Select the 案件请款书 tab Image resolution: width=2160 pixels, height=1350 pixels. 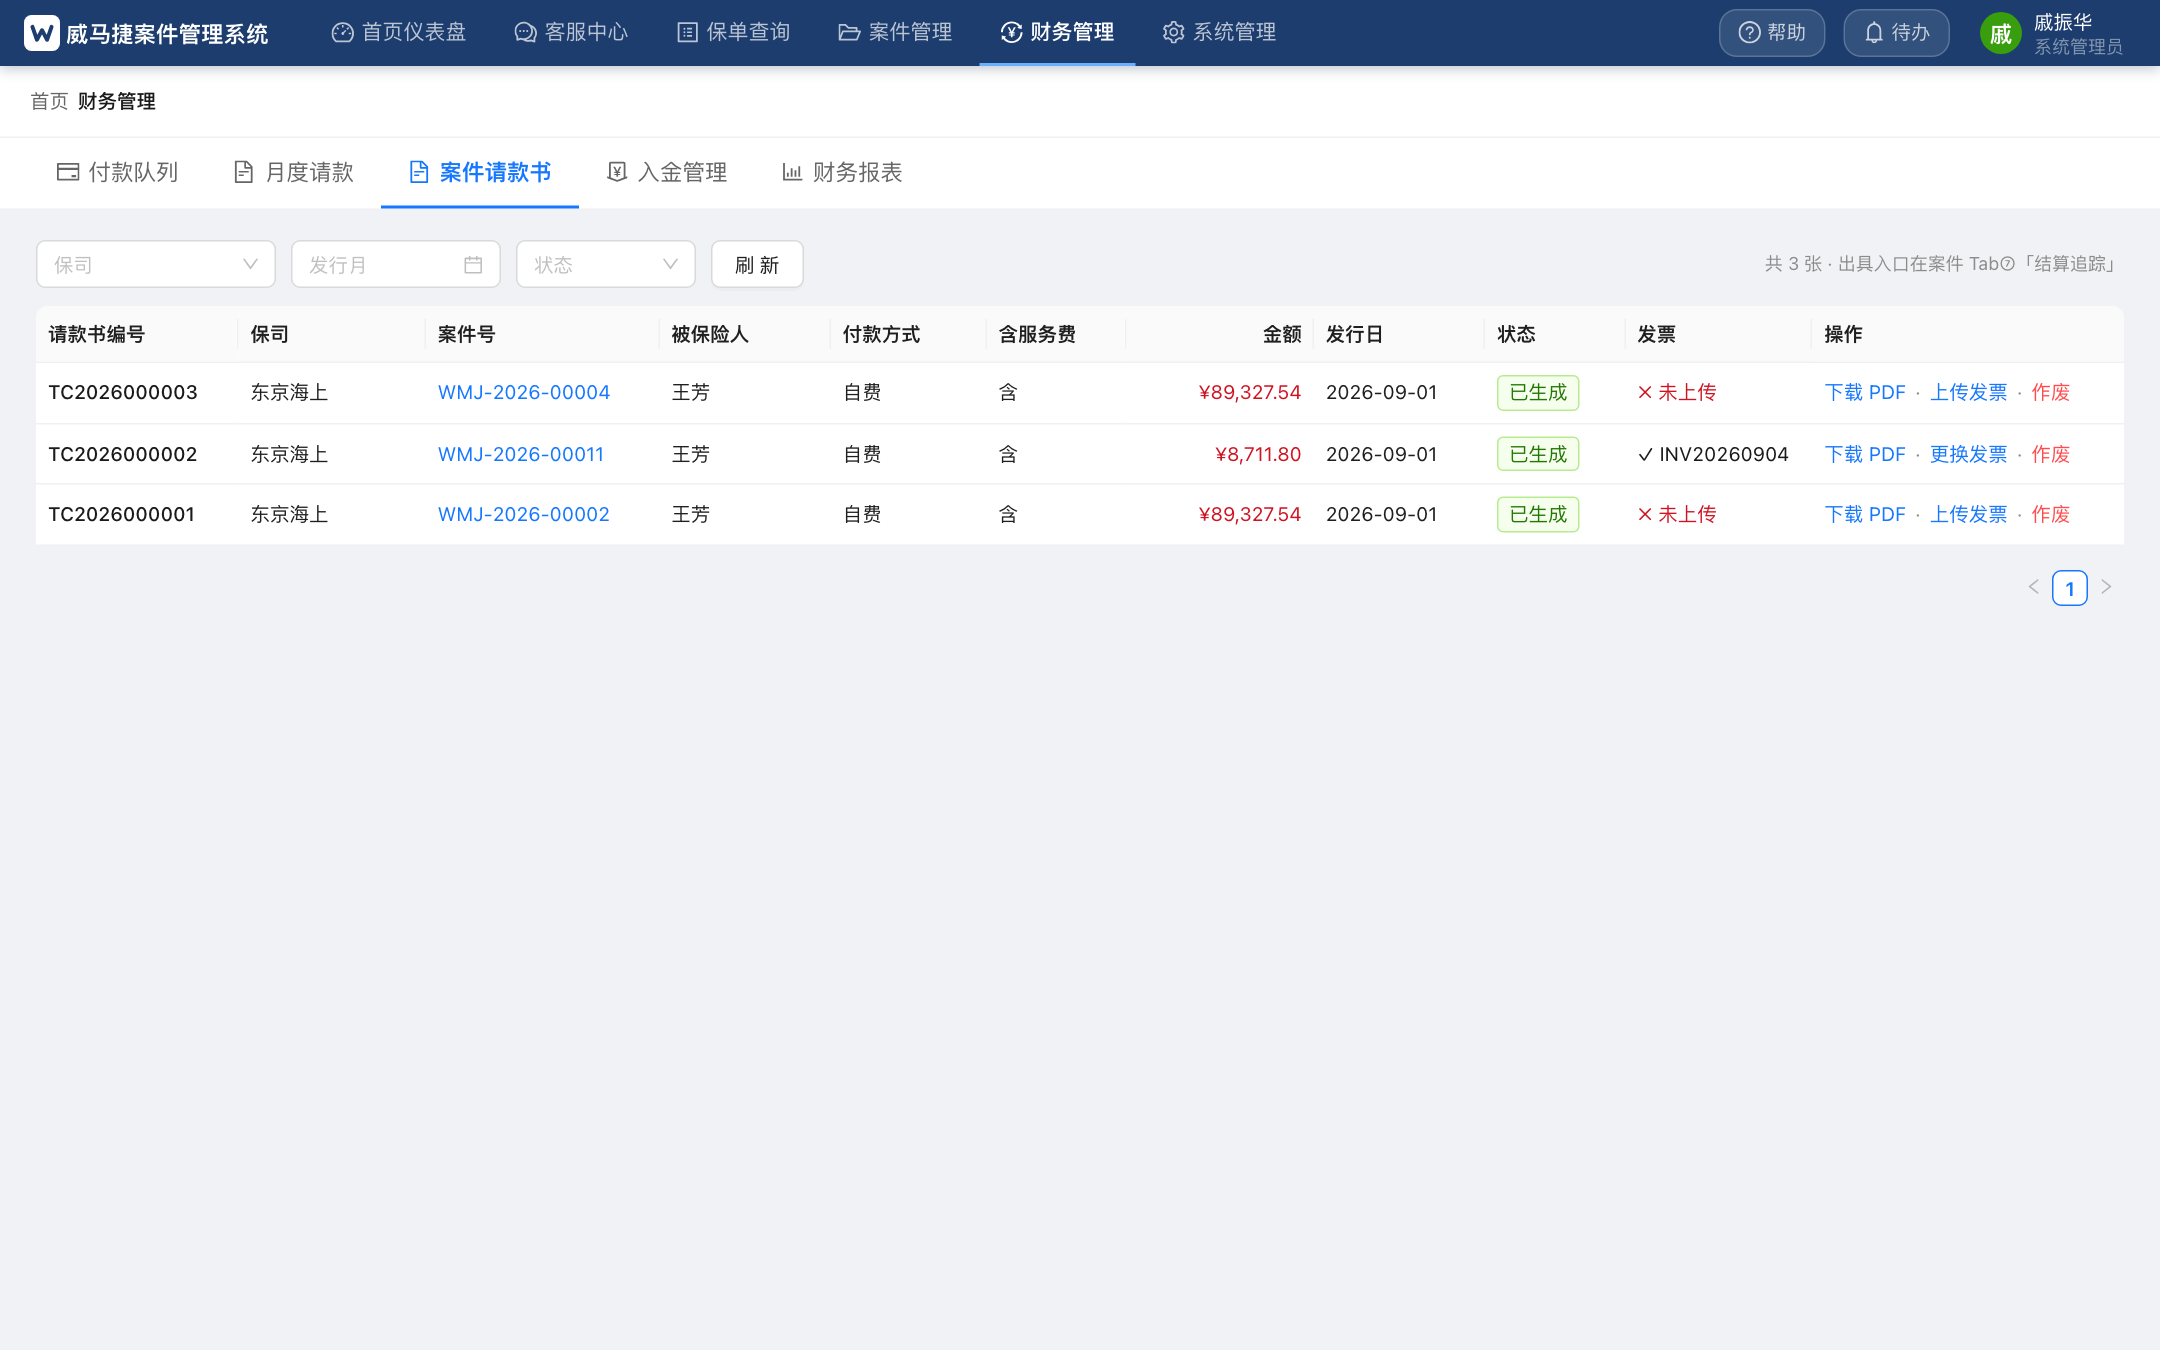coord(480,172)
